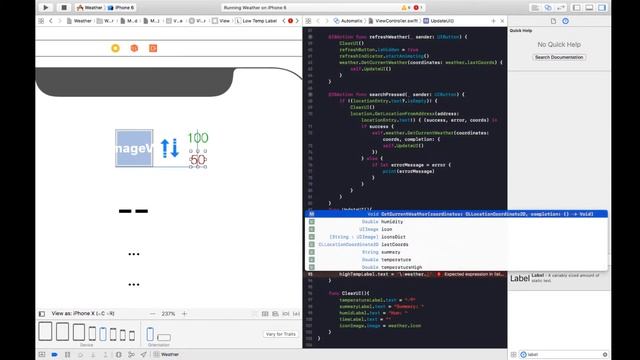Screen dimensions: 640x360
Task: Open Add New Constraints menu
Action: 286,314
